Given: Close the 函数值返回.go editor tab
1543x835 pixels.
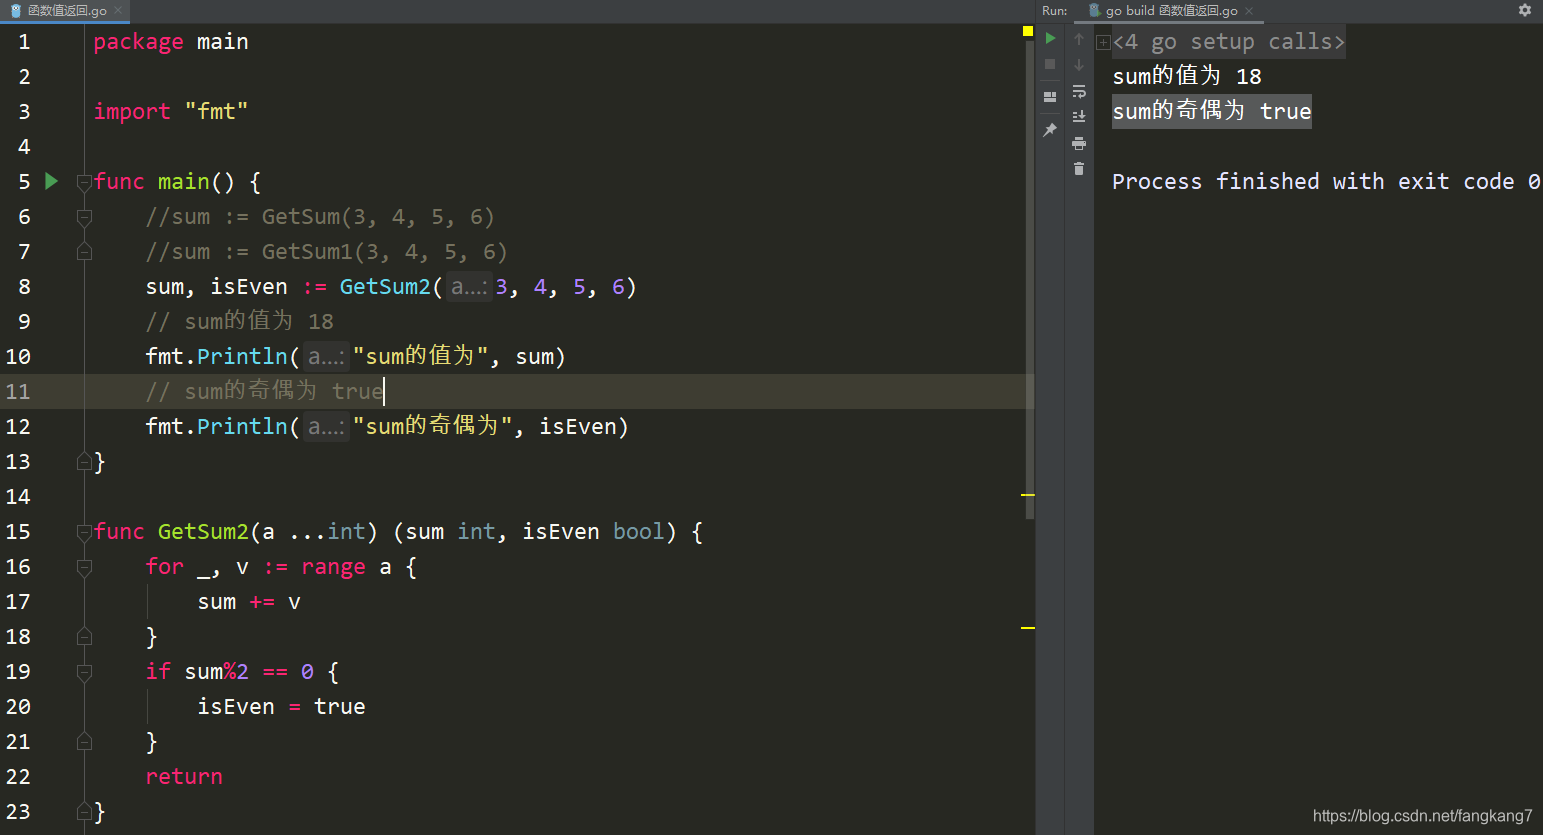Looking at the screenshot, I should pos(118,11).
